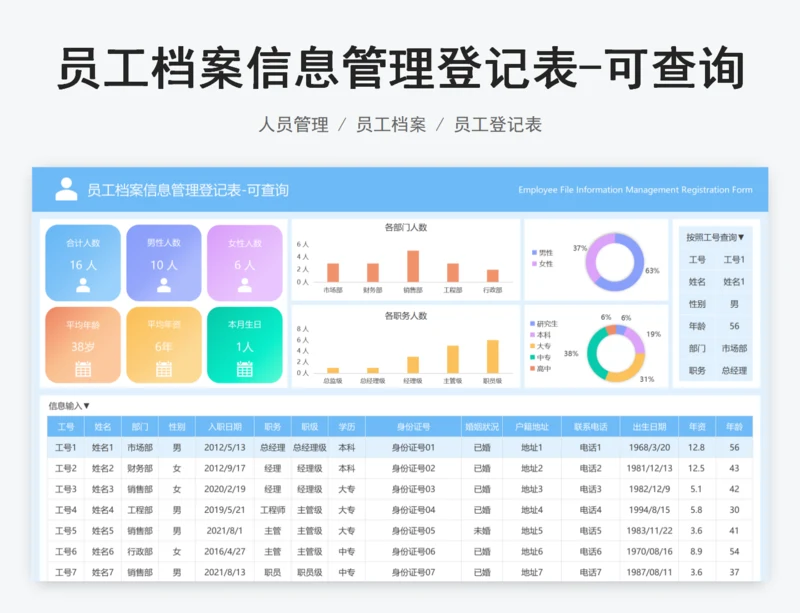Select the 工程师 position cell
This screenshot has width=800, height=613.
pyautogui.click(x=272, y=510)
